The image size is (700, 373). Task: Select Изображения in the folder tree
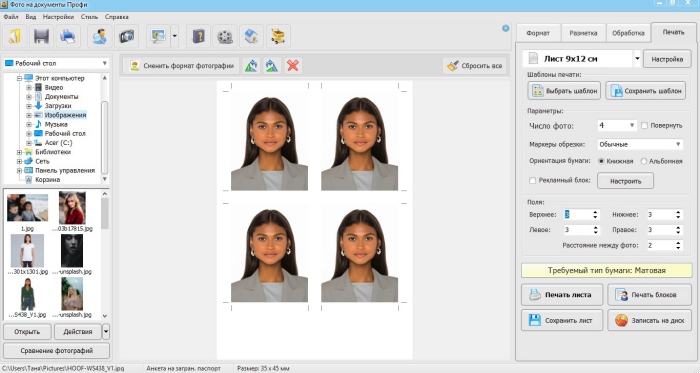(x=65, y=115)
